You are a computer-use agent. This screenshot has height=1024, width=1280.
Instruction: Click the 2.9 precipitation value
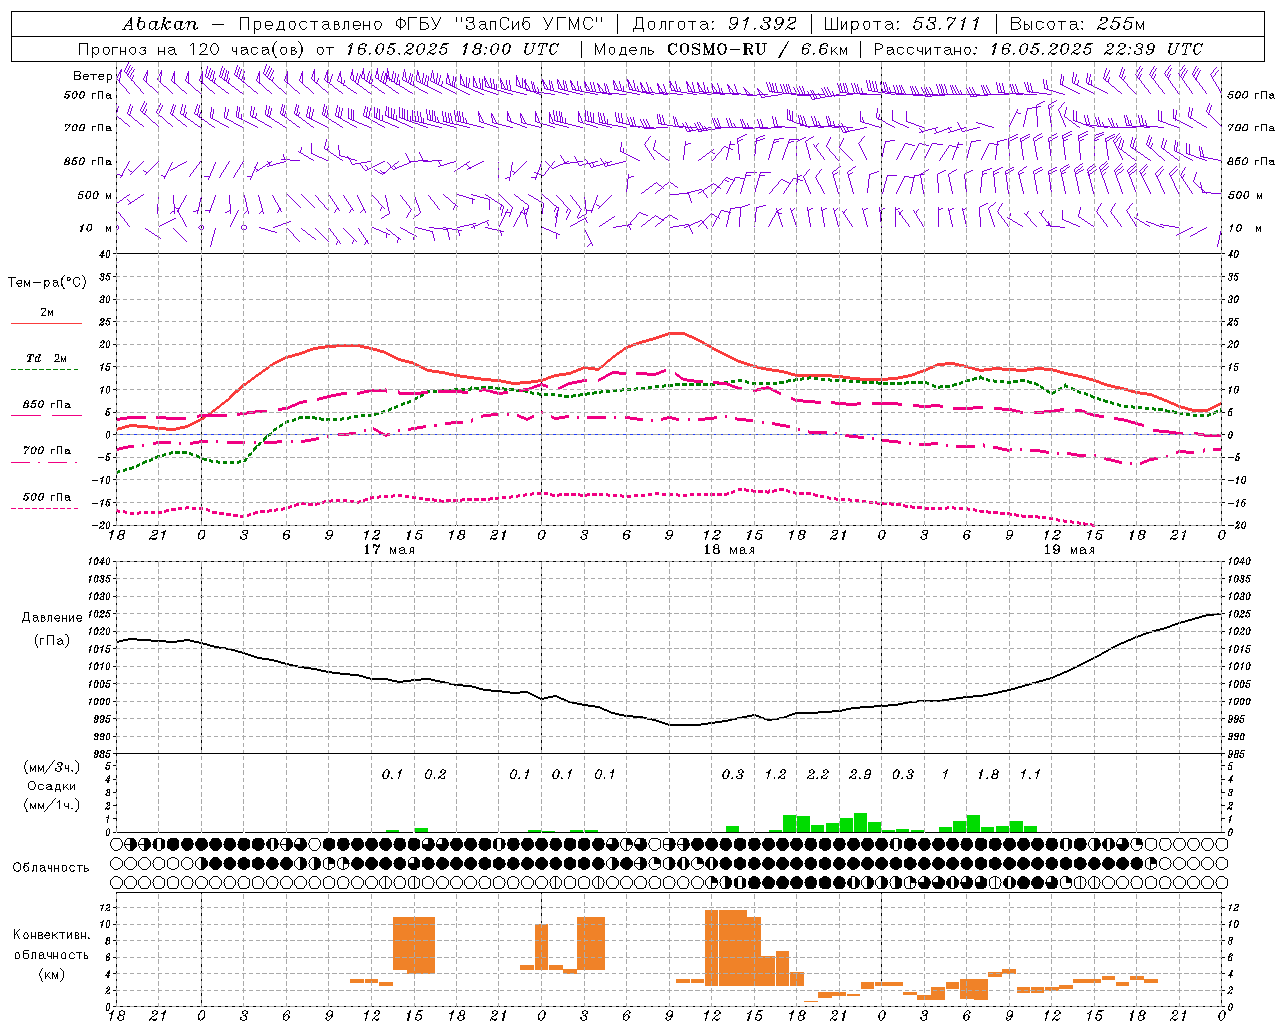pyautogui.click(x=860, y=774)
